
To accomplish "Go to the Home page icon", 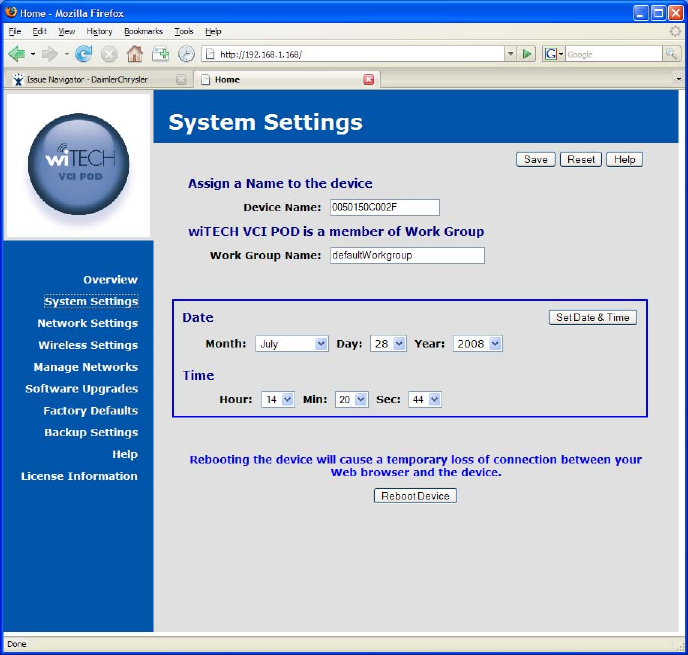I will tap(134, 54).
